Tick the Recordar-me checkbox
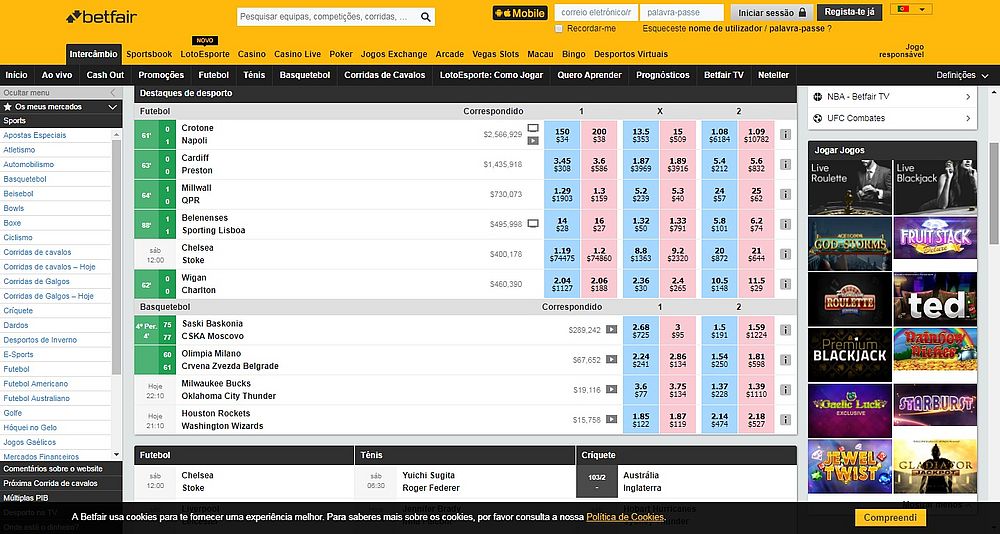 (559, 29)
